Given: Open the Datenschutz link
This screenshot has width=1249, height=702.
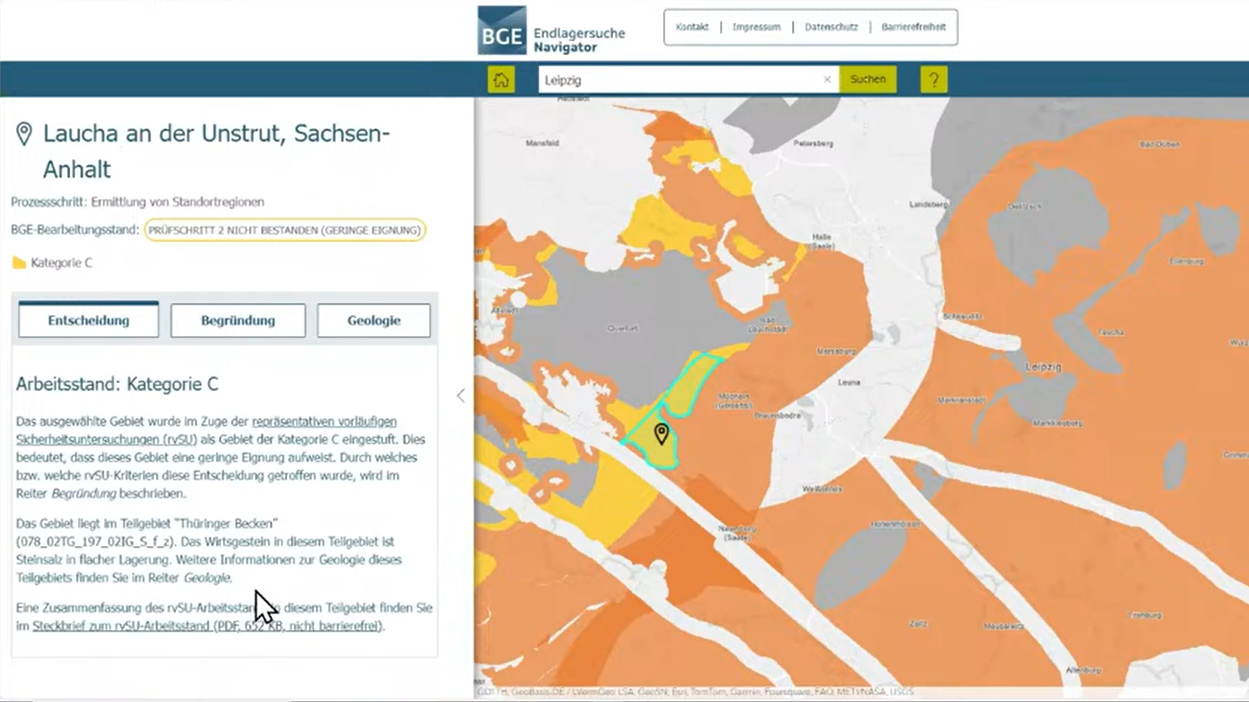Looking at the screenshot, I should [831, 27].
